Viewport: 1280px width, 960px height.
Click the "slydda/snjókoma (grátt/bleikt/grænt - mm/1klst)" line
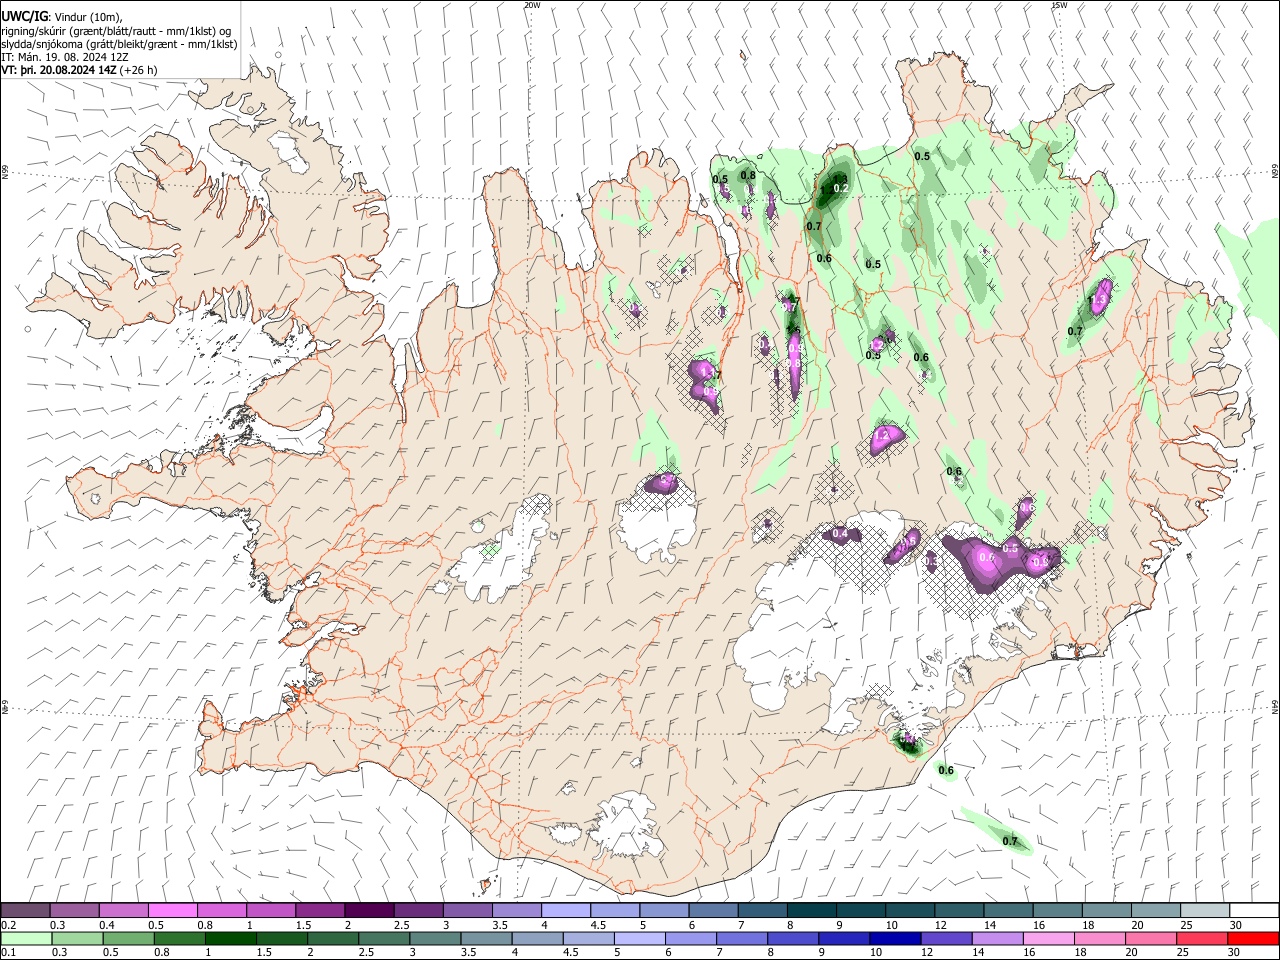[119, 44]
